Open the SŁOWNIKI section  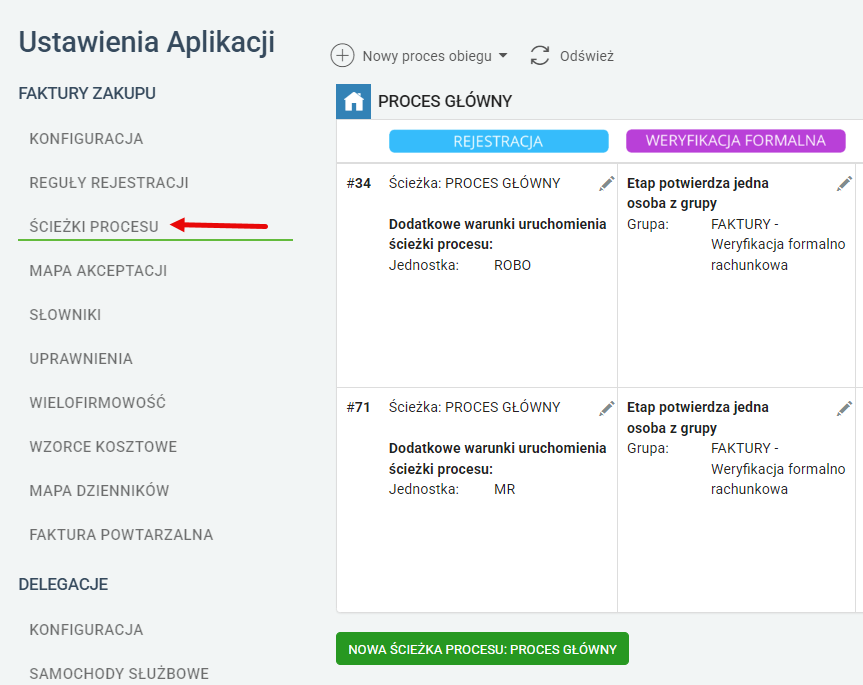click(x=65, y=315)
